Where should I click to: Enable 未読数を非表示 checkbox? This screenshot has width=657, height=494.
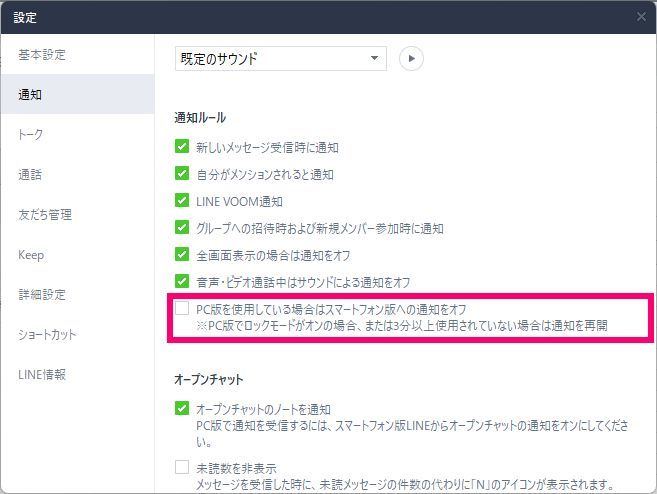click(182, 467)
